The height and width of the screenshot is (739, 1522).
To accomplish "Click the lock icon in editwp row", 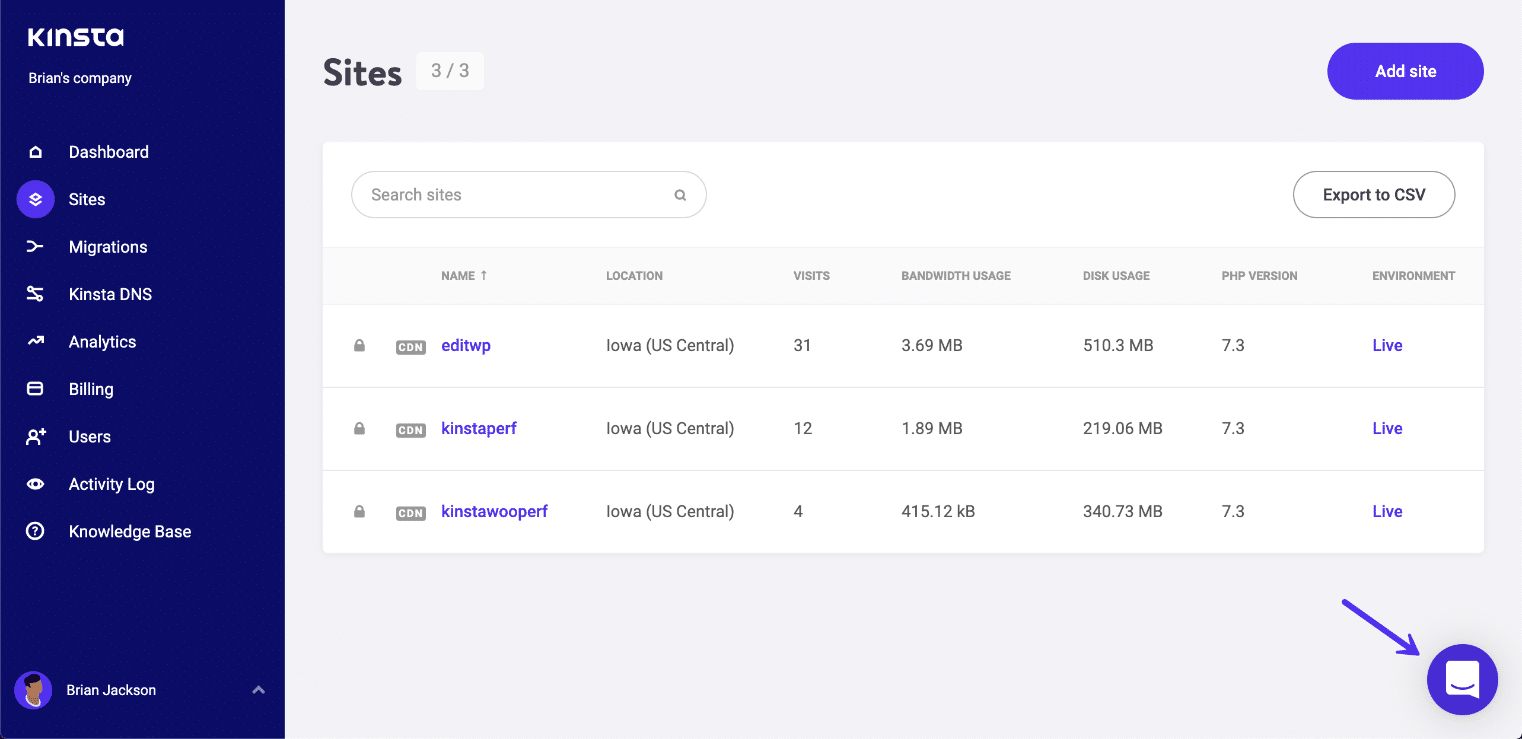I will point(359,346).
